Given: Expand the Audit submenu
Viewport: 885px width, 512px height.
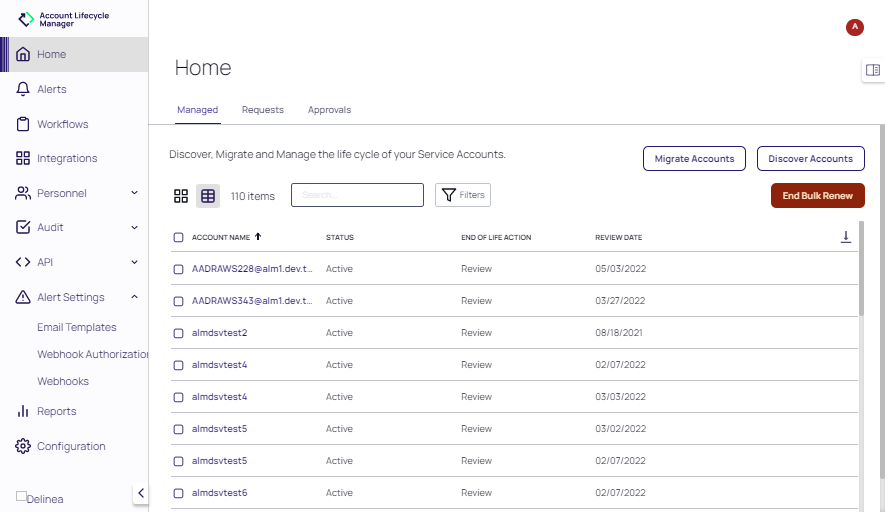Looking at the screenshot, I should point(134,227).
